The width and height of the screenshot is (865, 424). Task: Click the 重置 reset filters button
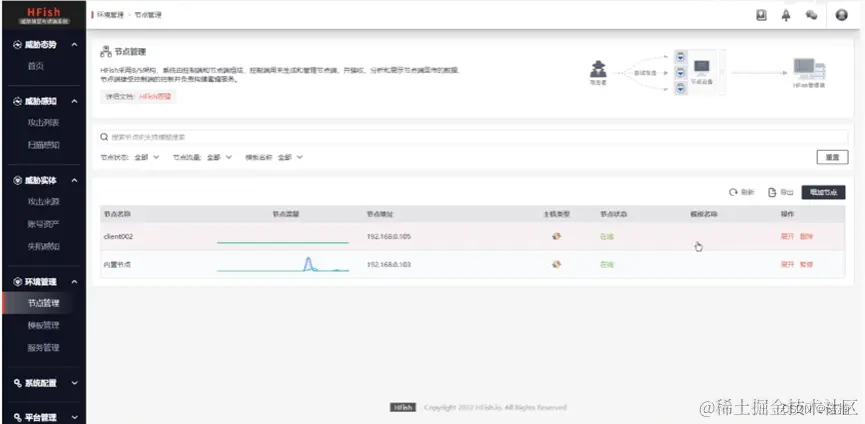point(832,157)
